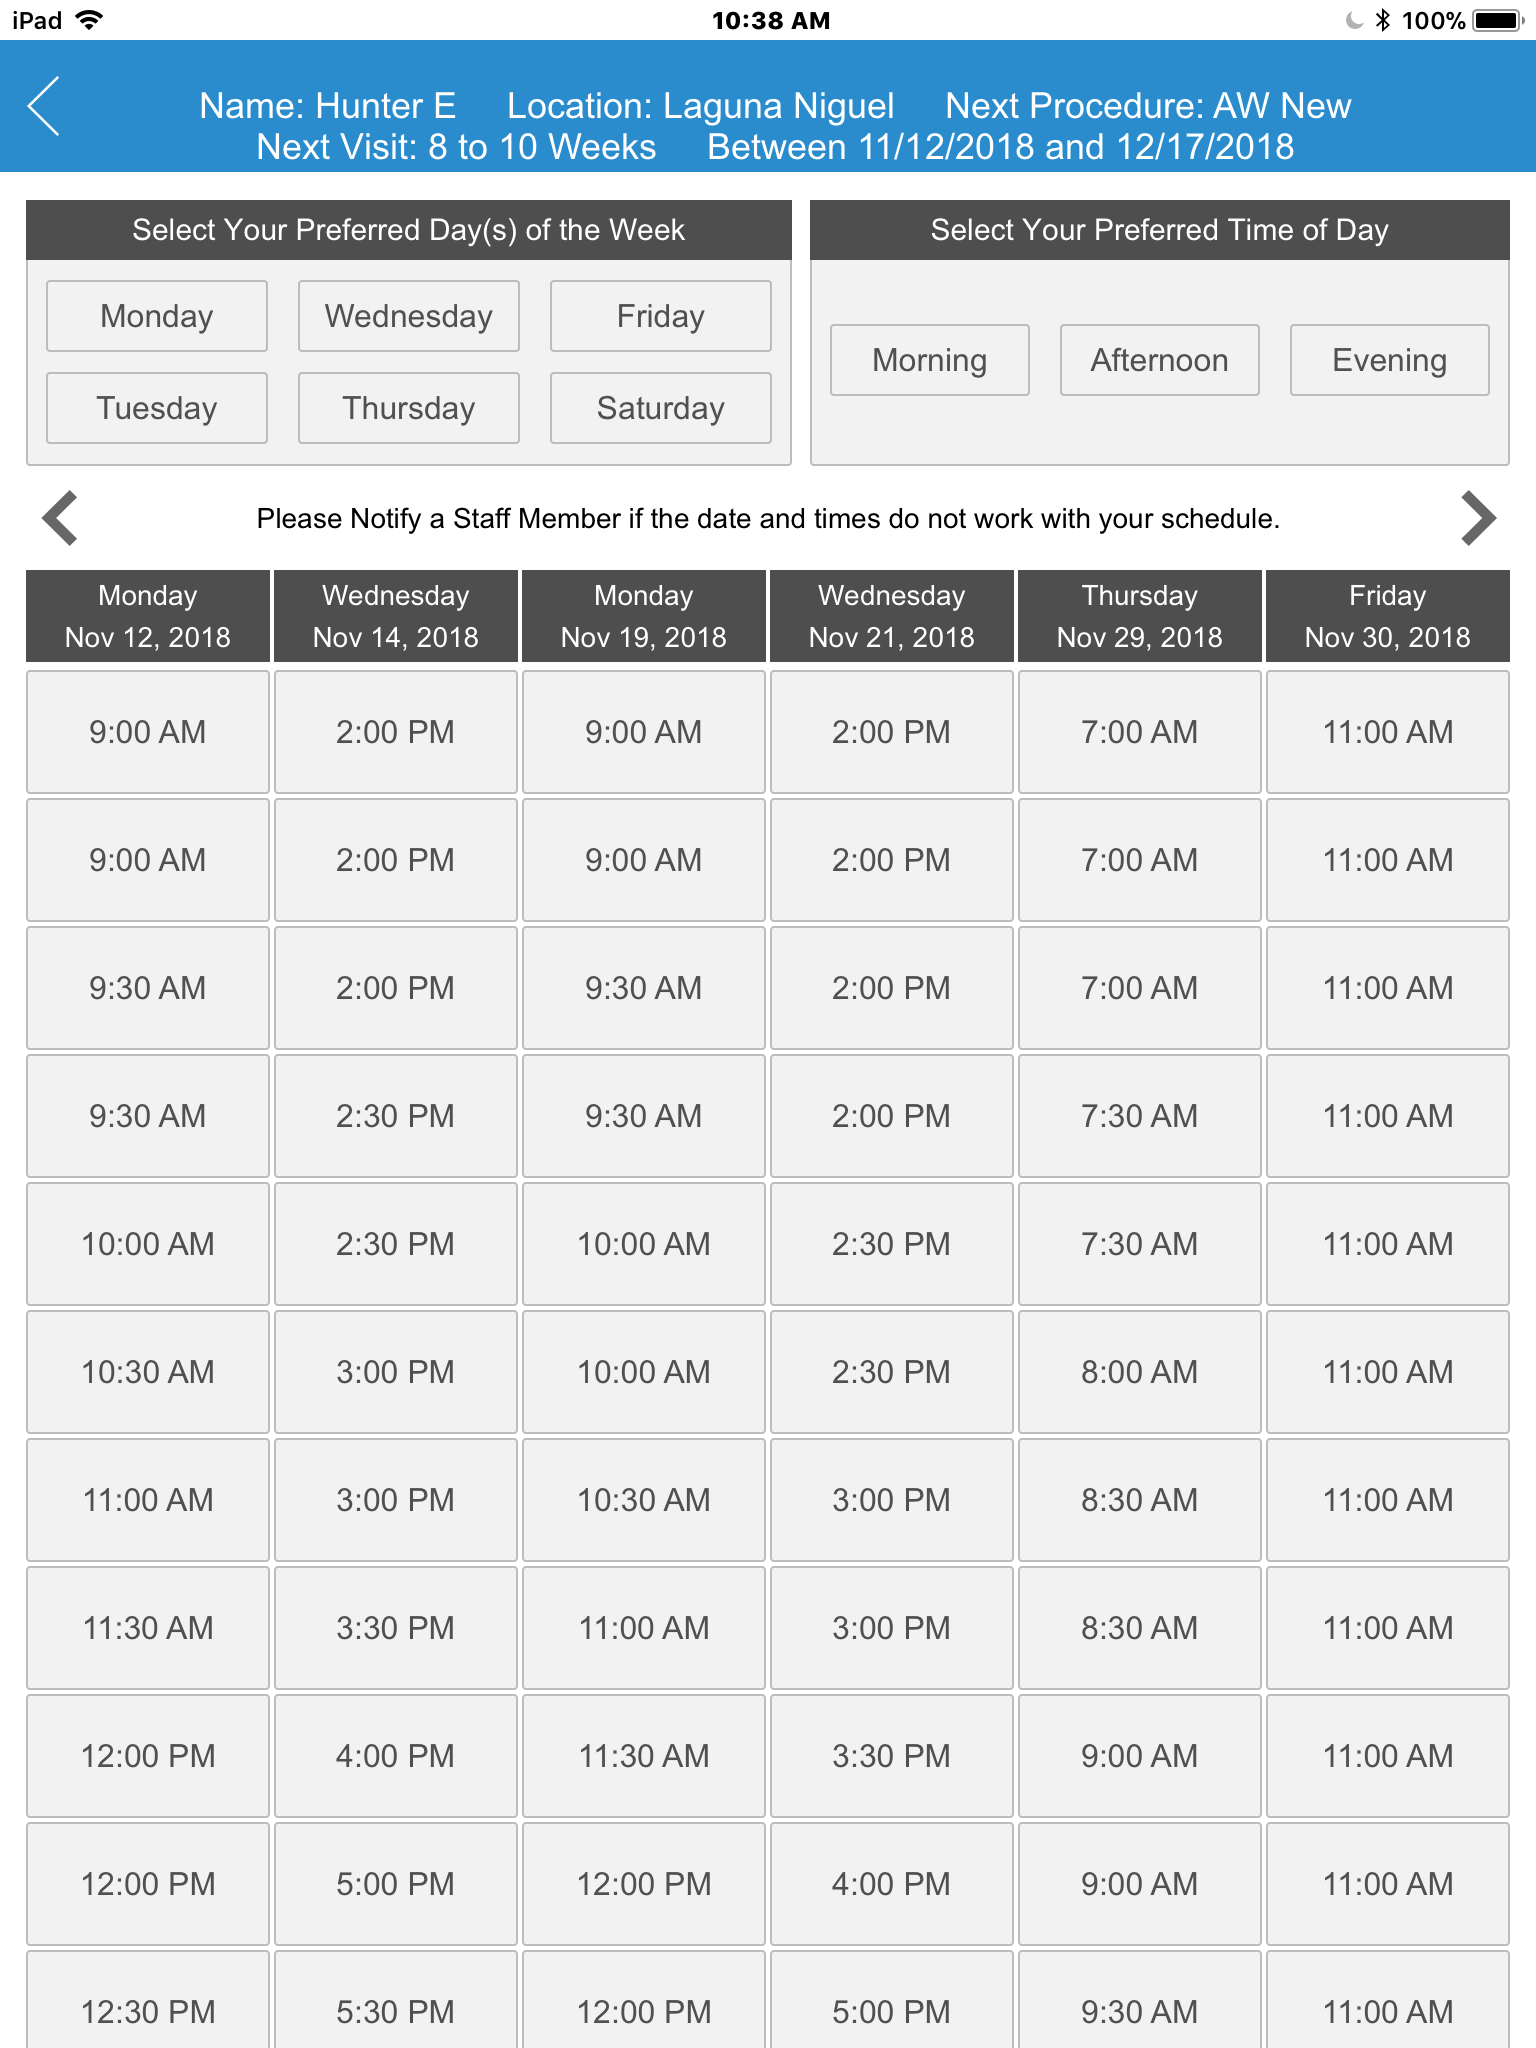Viewport: 1536px width, 2048px height.
Task: Tap the back arrow in the header
Action: pos(45,106)
